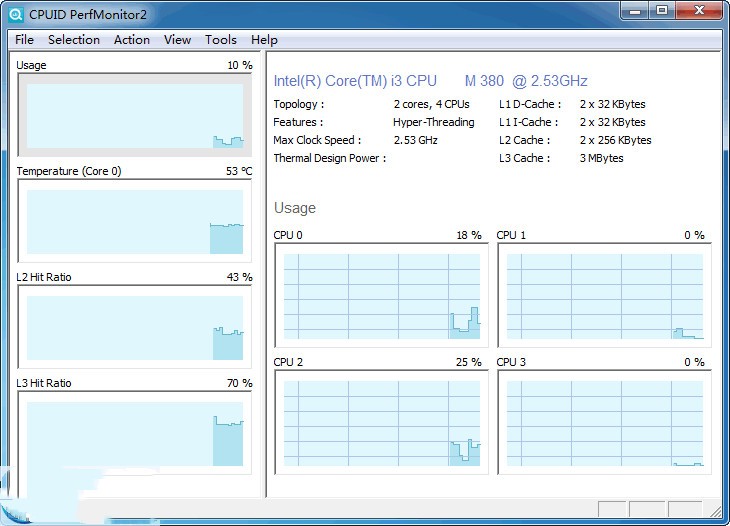Screen dimensions: 730x526
Task: Open the Tools menu
Action: pyautogui.click(x=221, y=40)
